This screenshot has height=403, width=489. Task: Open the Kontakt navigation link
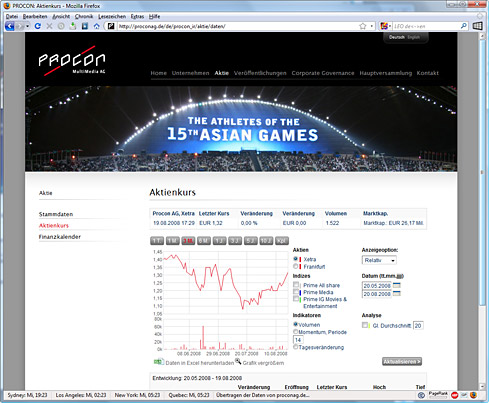[428, 73]
